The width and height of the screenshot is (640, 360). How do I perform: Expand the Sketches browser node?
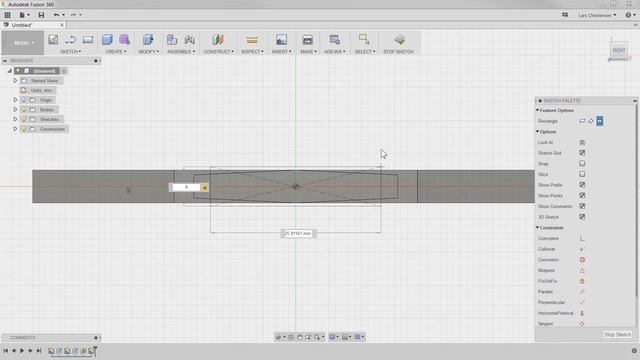coord(16,119)
